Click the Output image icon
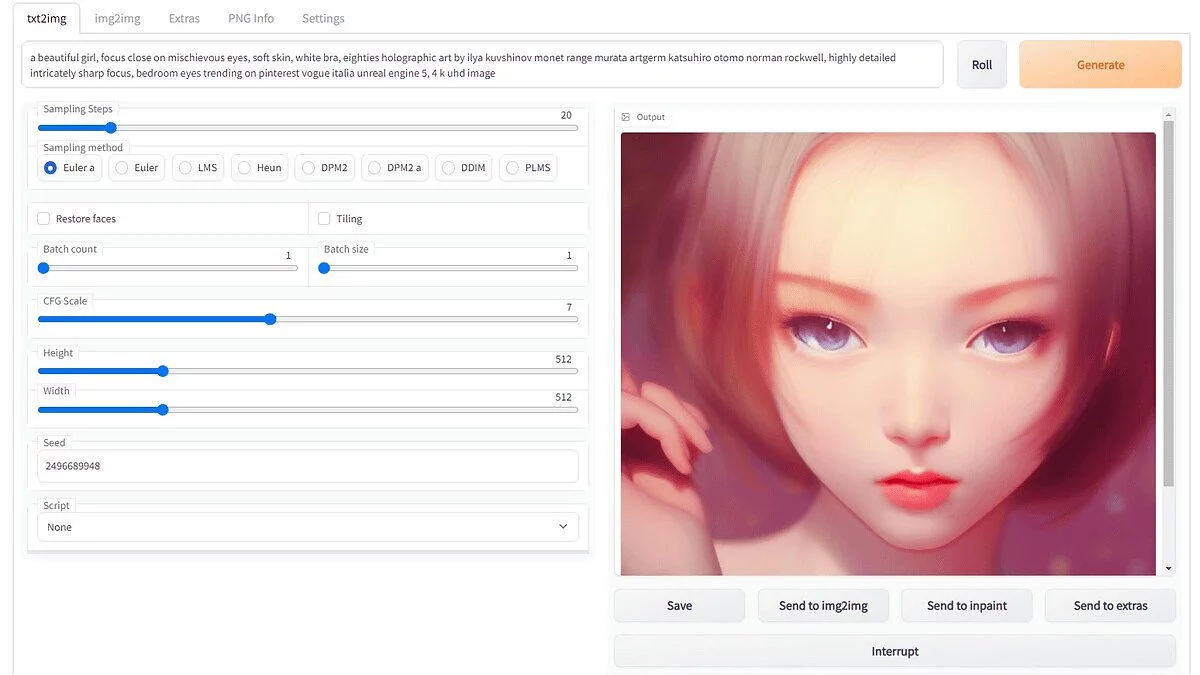This screenshot has width=1200, height=675. tap(626, 117)
